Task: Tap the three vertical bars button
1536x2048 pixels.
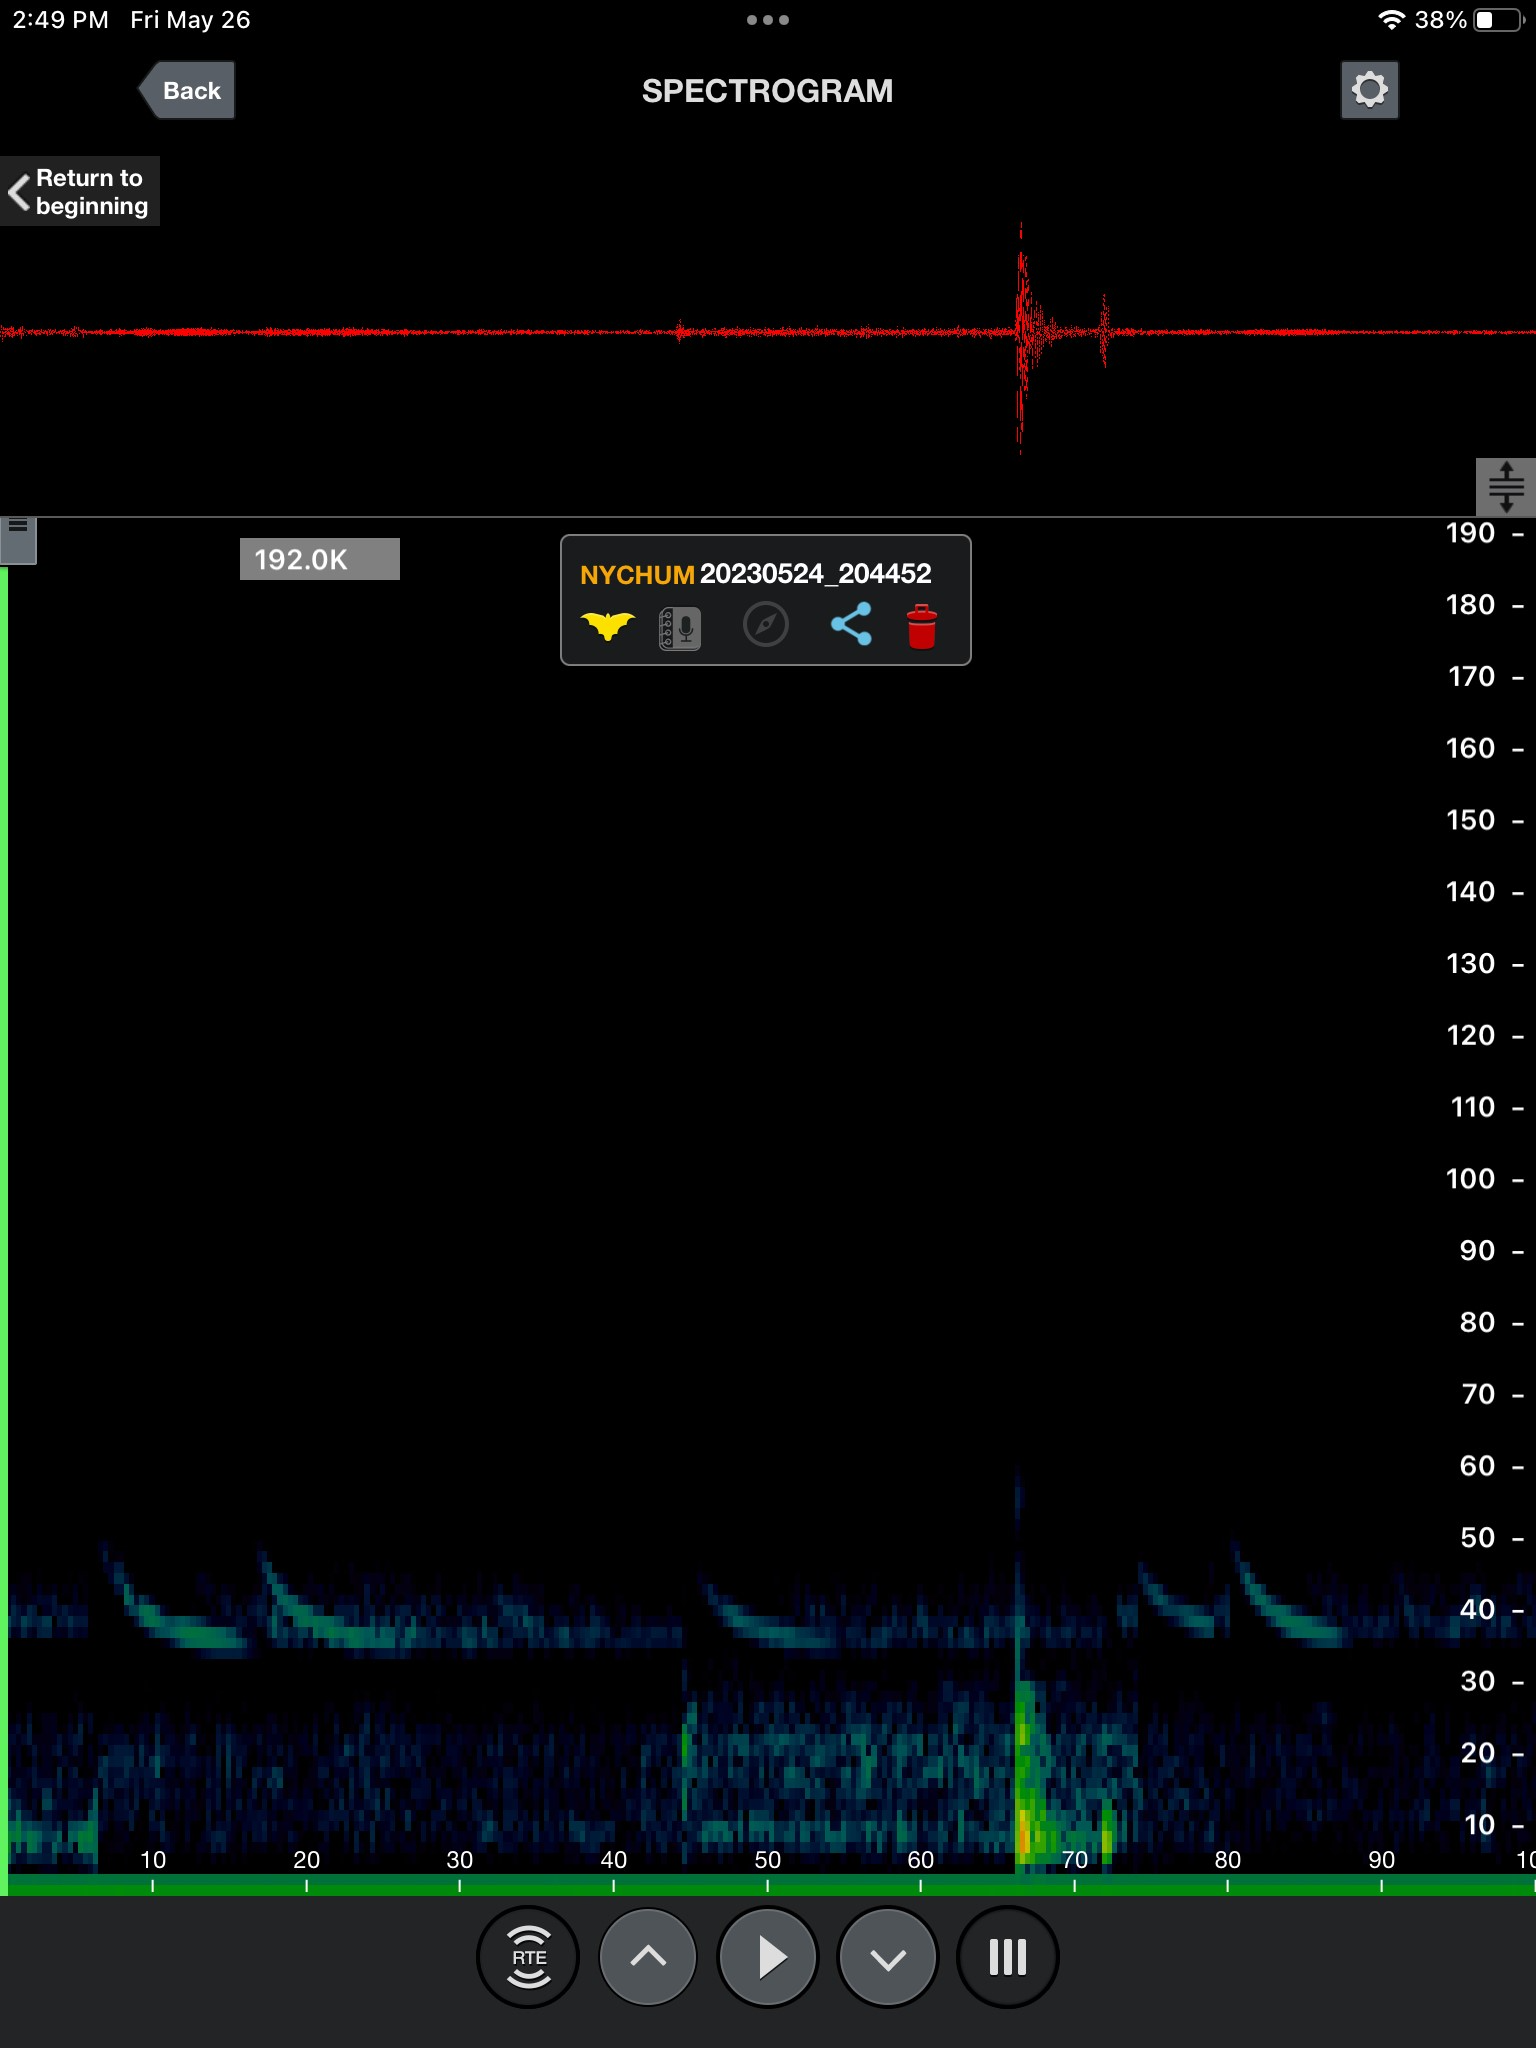Action: (1008, 1957)
